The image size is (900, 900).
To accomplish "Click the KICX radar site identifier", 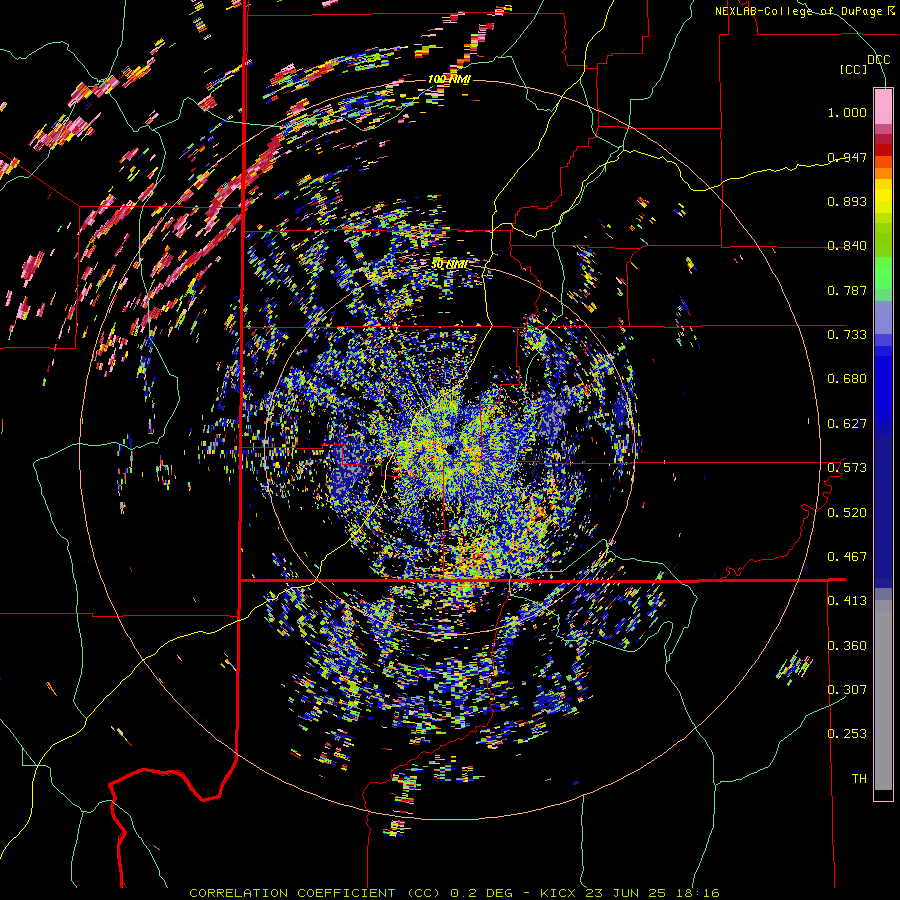I will pyautogui.click(x=558, y=893).
